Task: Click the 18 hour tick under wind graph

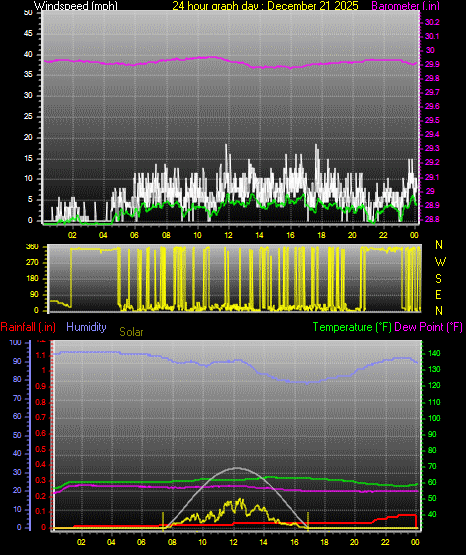Action: [321, 235]
